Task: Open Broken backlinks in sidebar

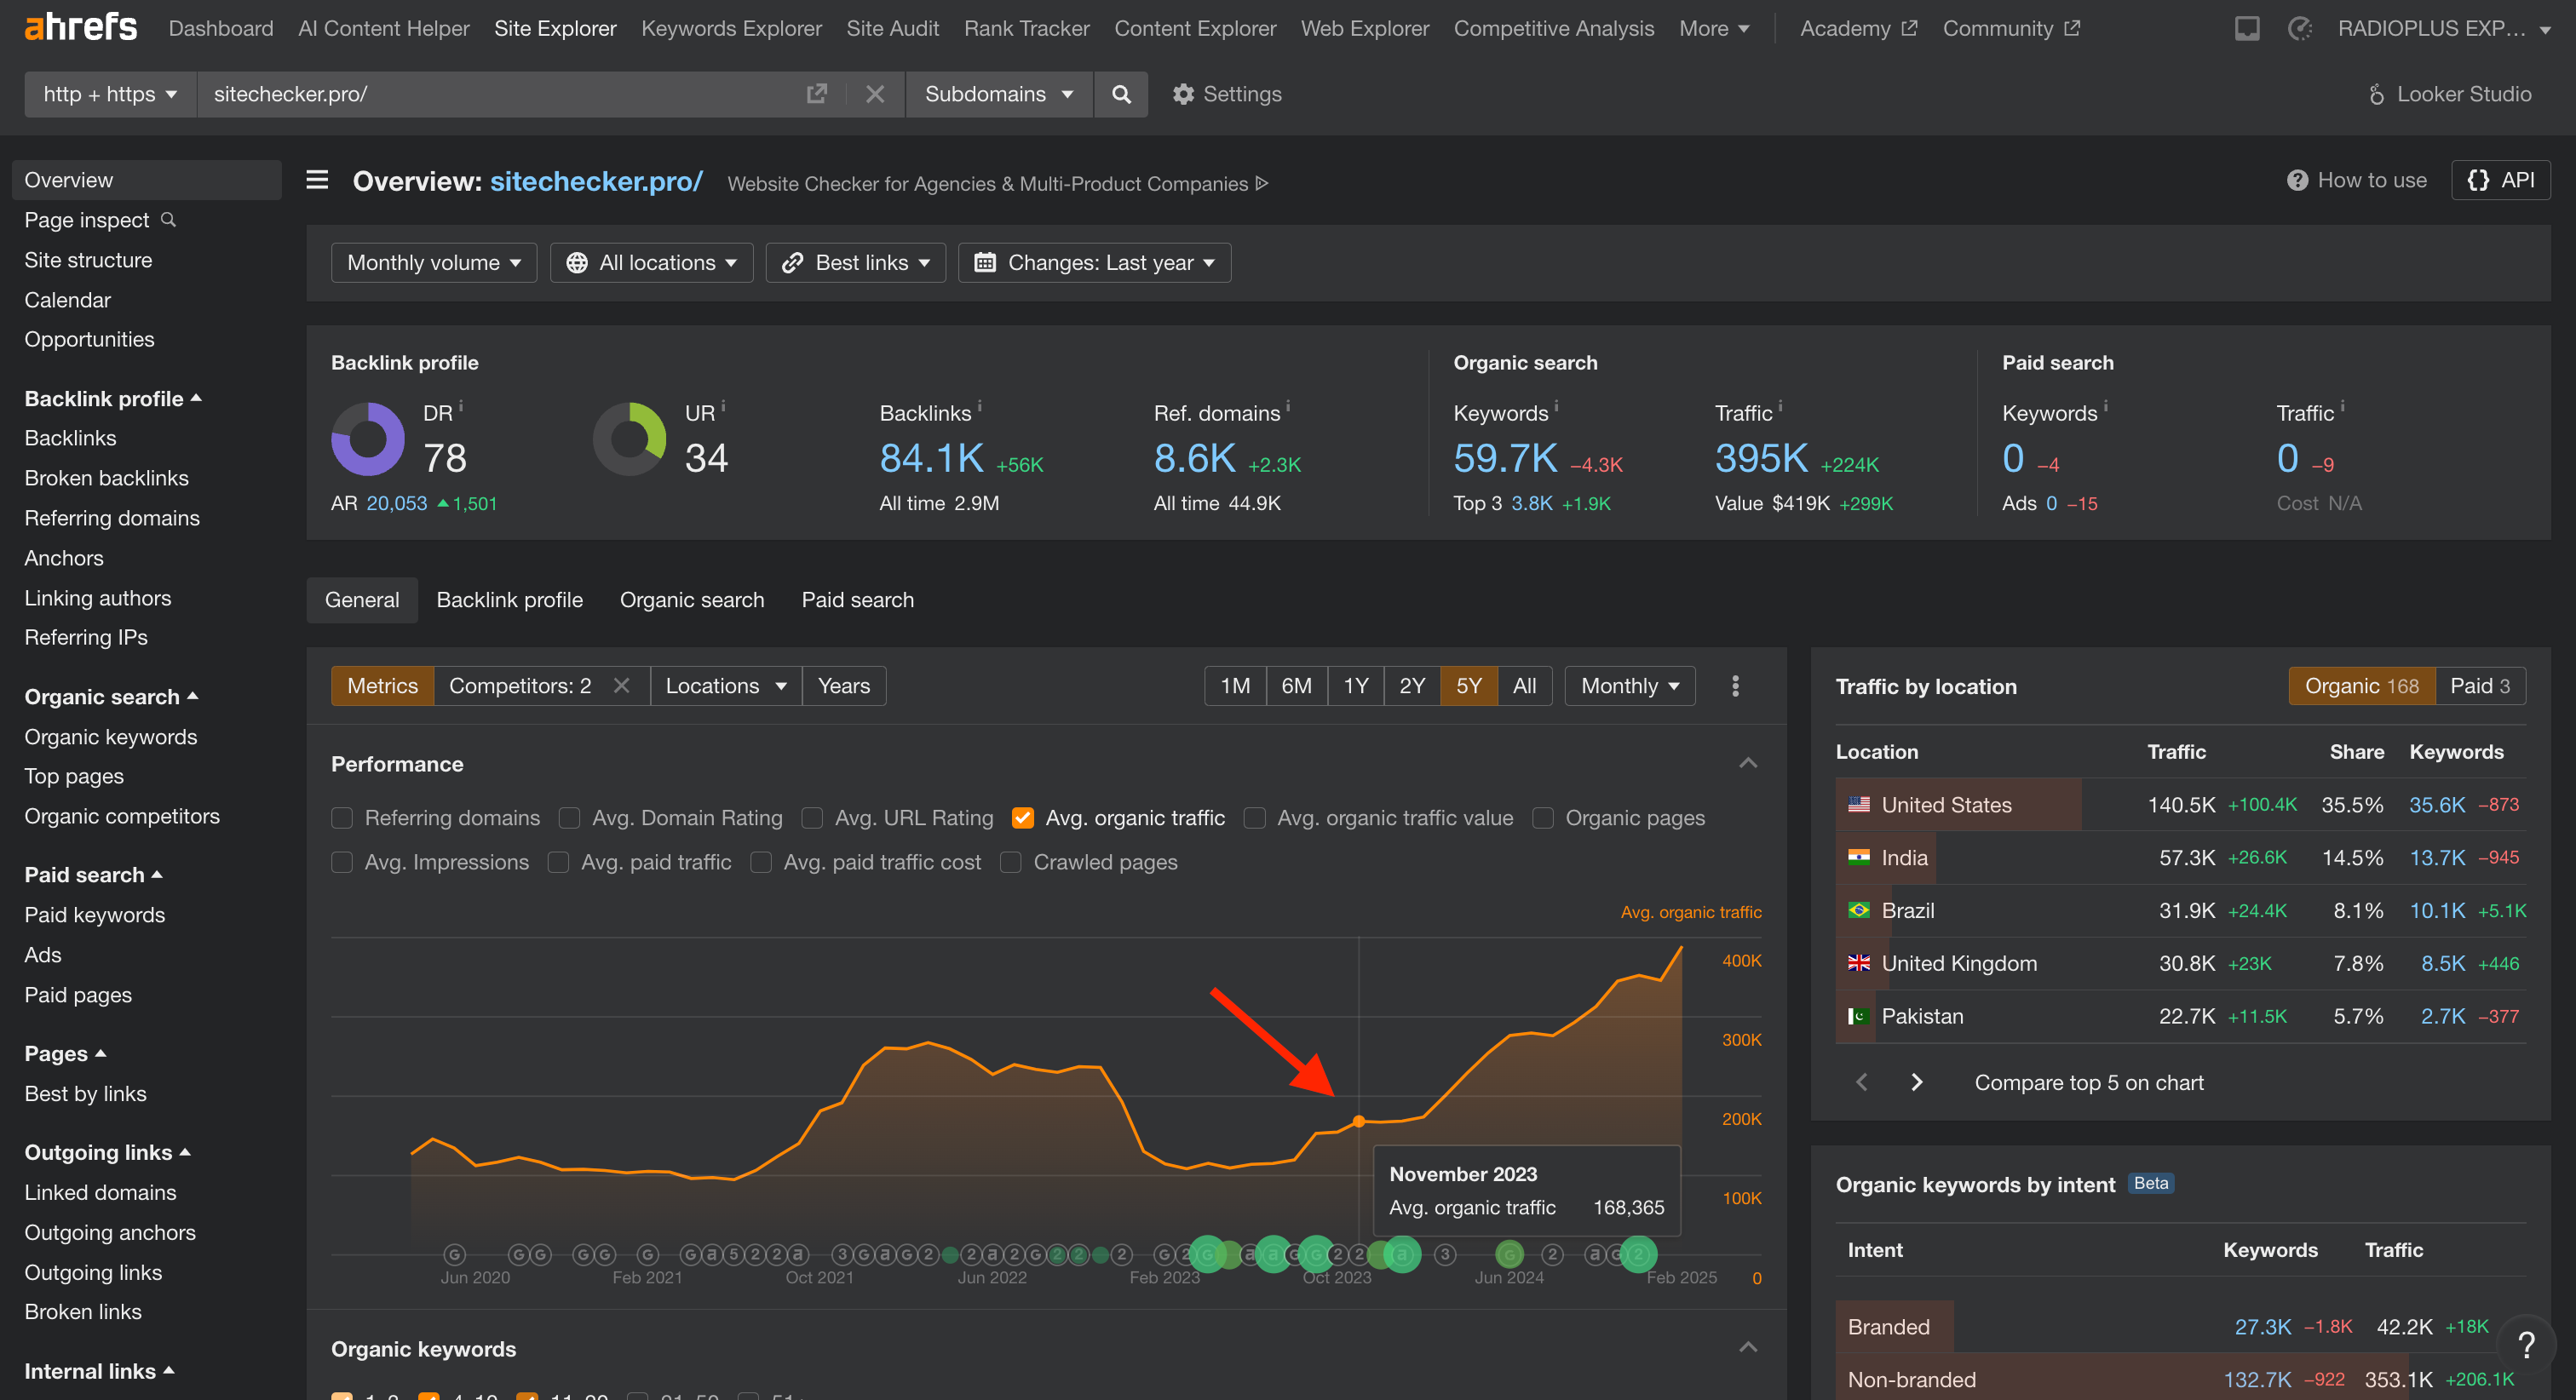Action: tap(106, 477)
